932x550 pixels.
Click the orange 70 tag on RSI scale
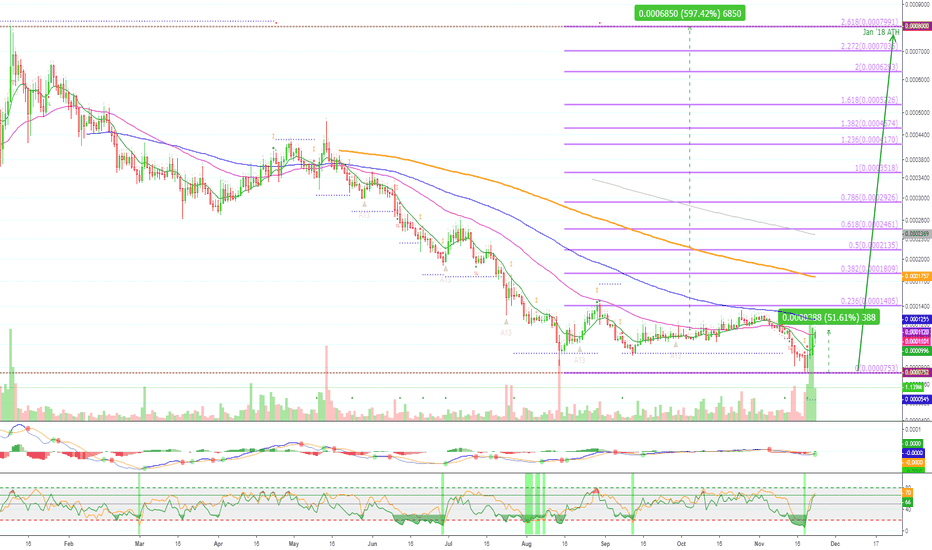[908, 493]
